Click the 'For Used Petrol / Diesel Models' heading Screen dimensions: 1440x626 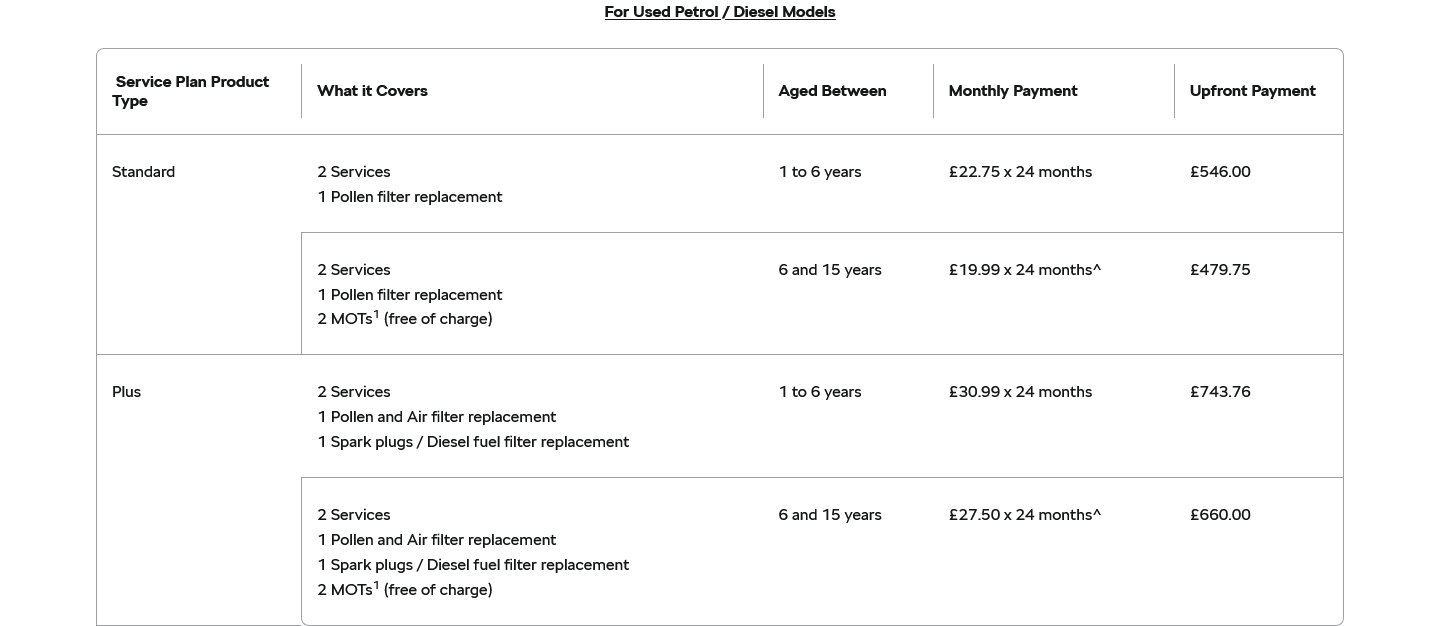click(x=720, y=12)
